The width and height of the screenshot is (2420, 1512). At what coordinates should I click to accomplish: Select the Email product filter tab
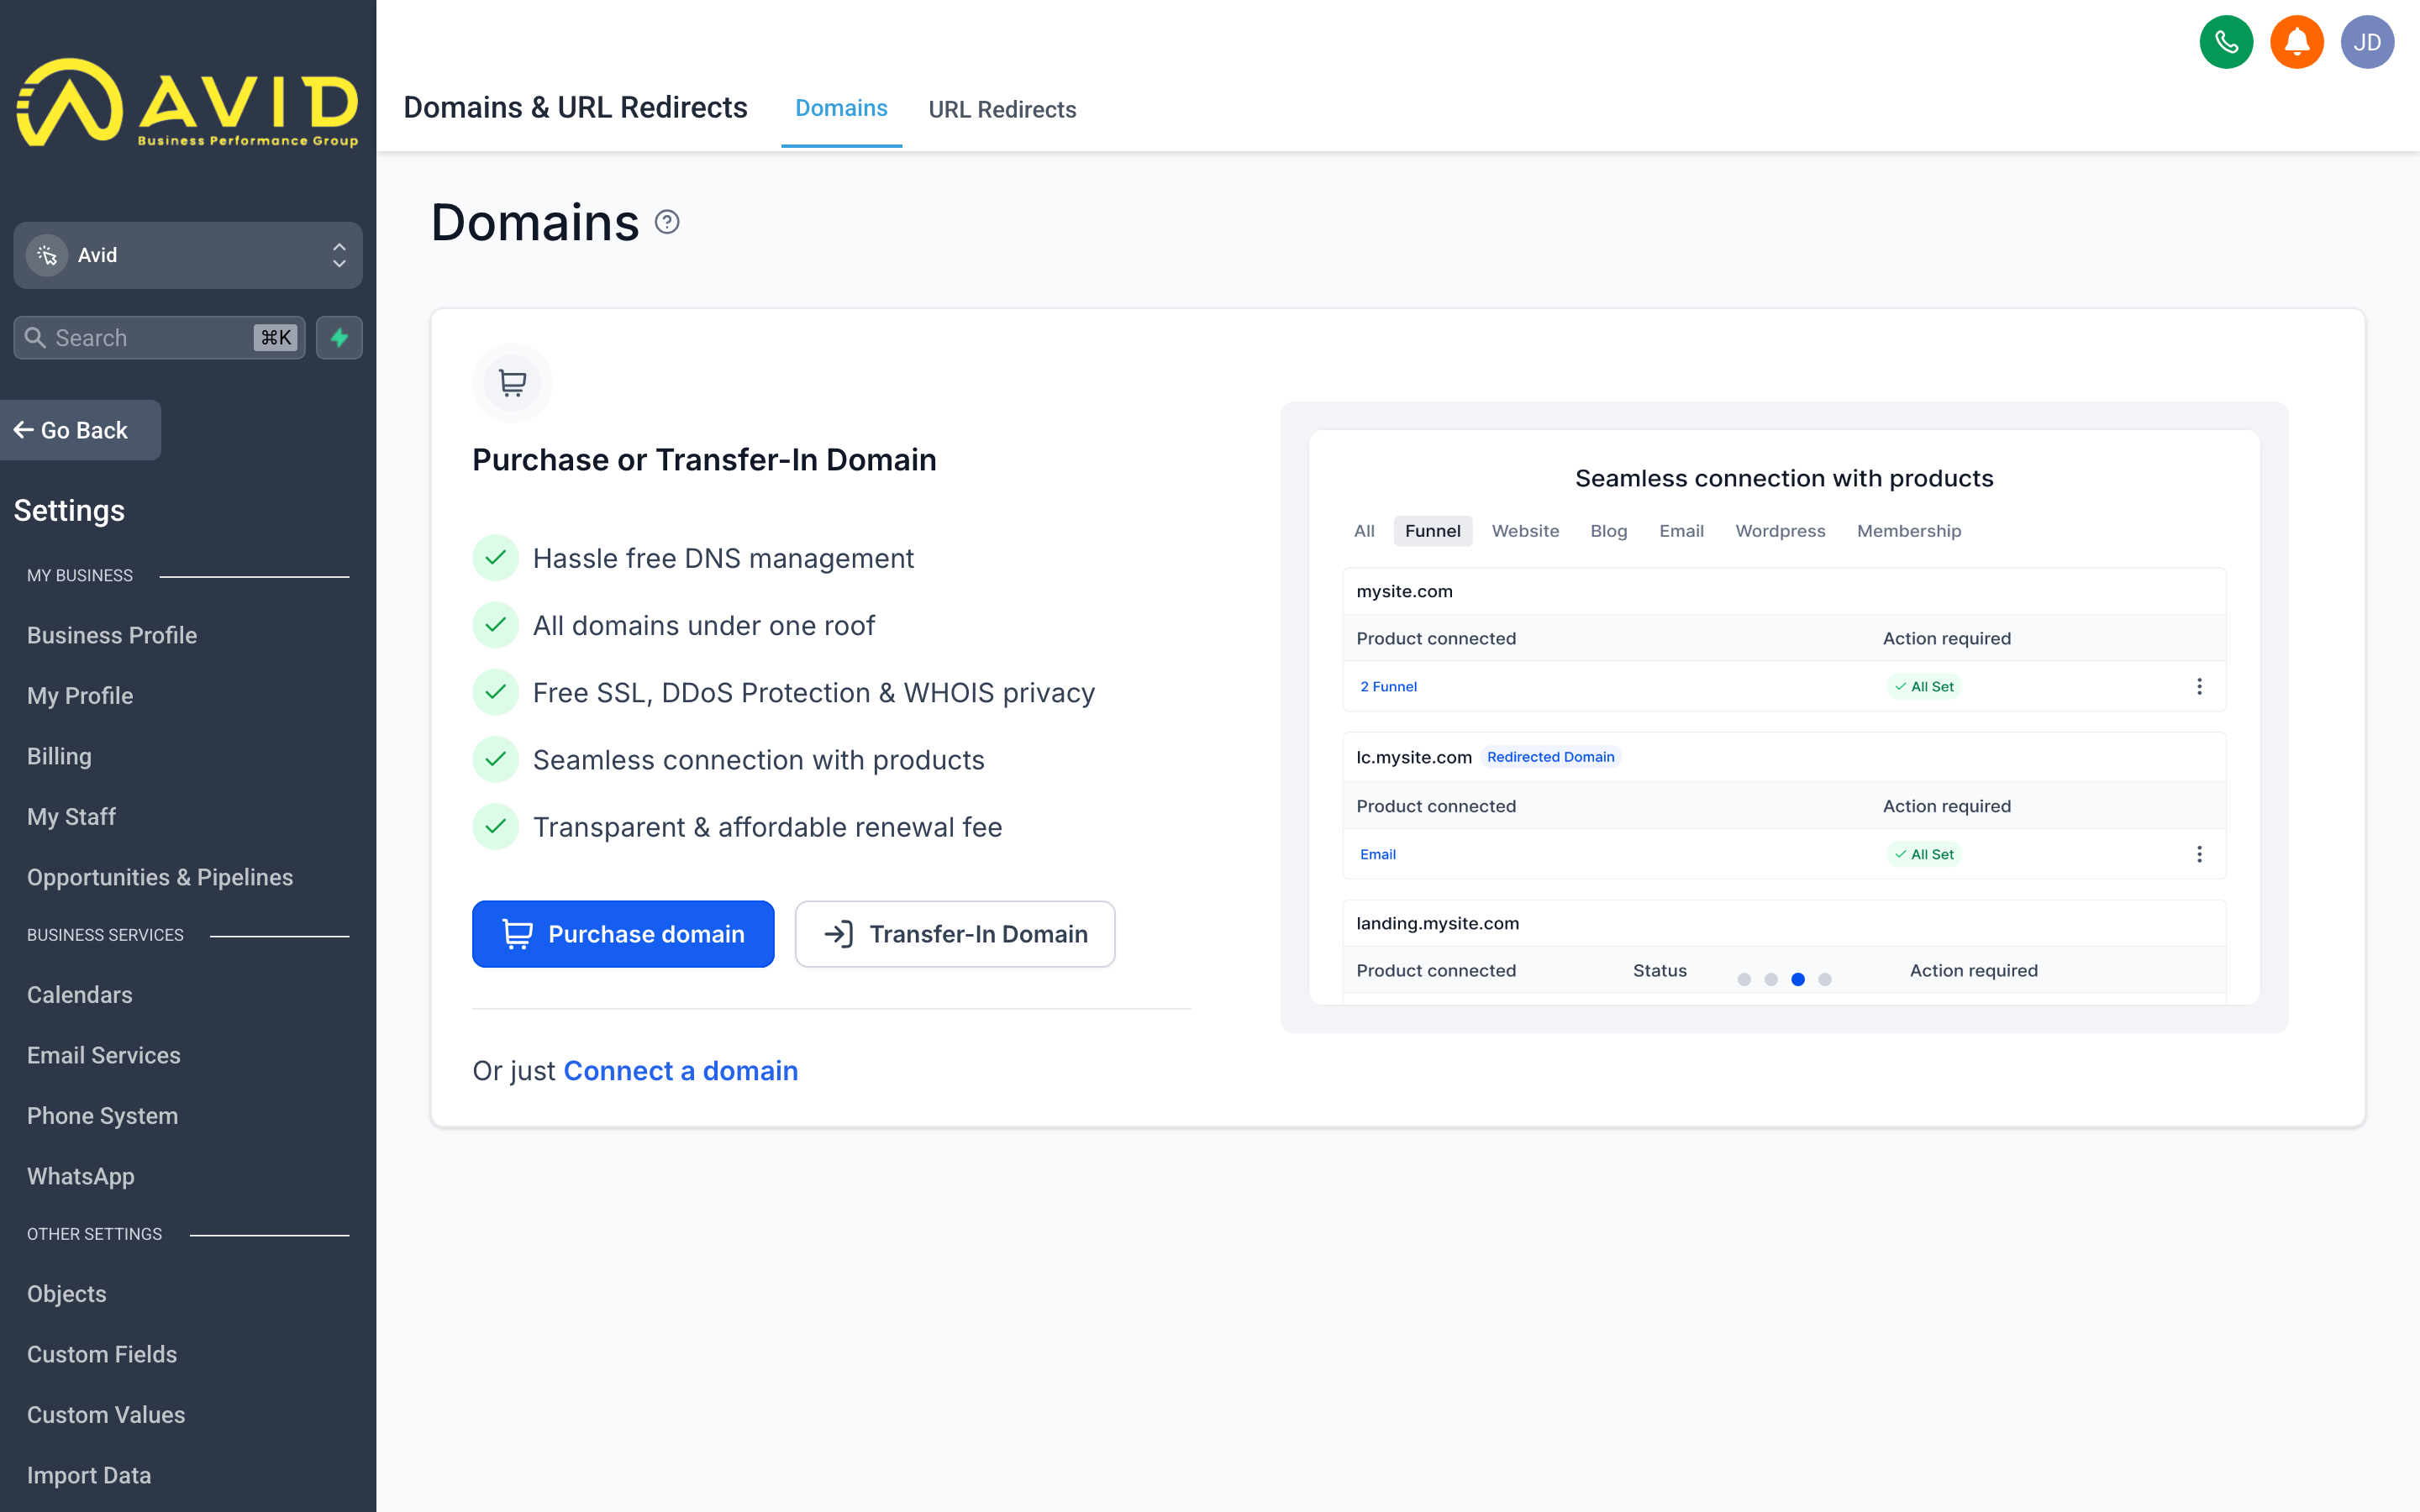(x=1681, y=531)
